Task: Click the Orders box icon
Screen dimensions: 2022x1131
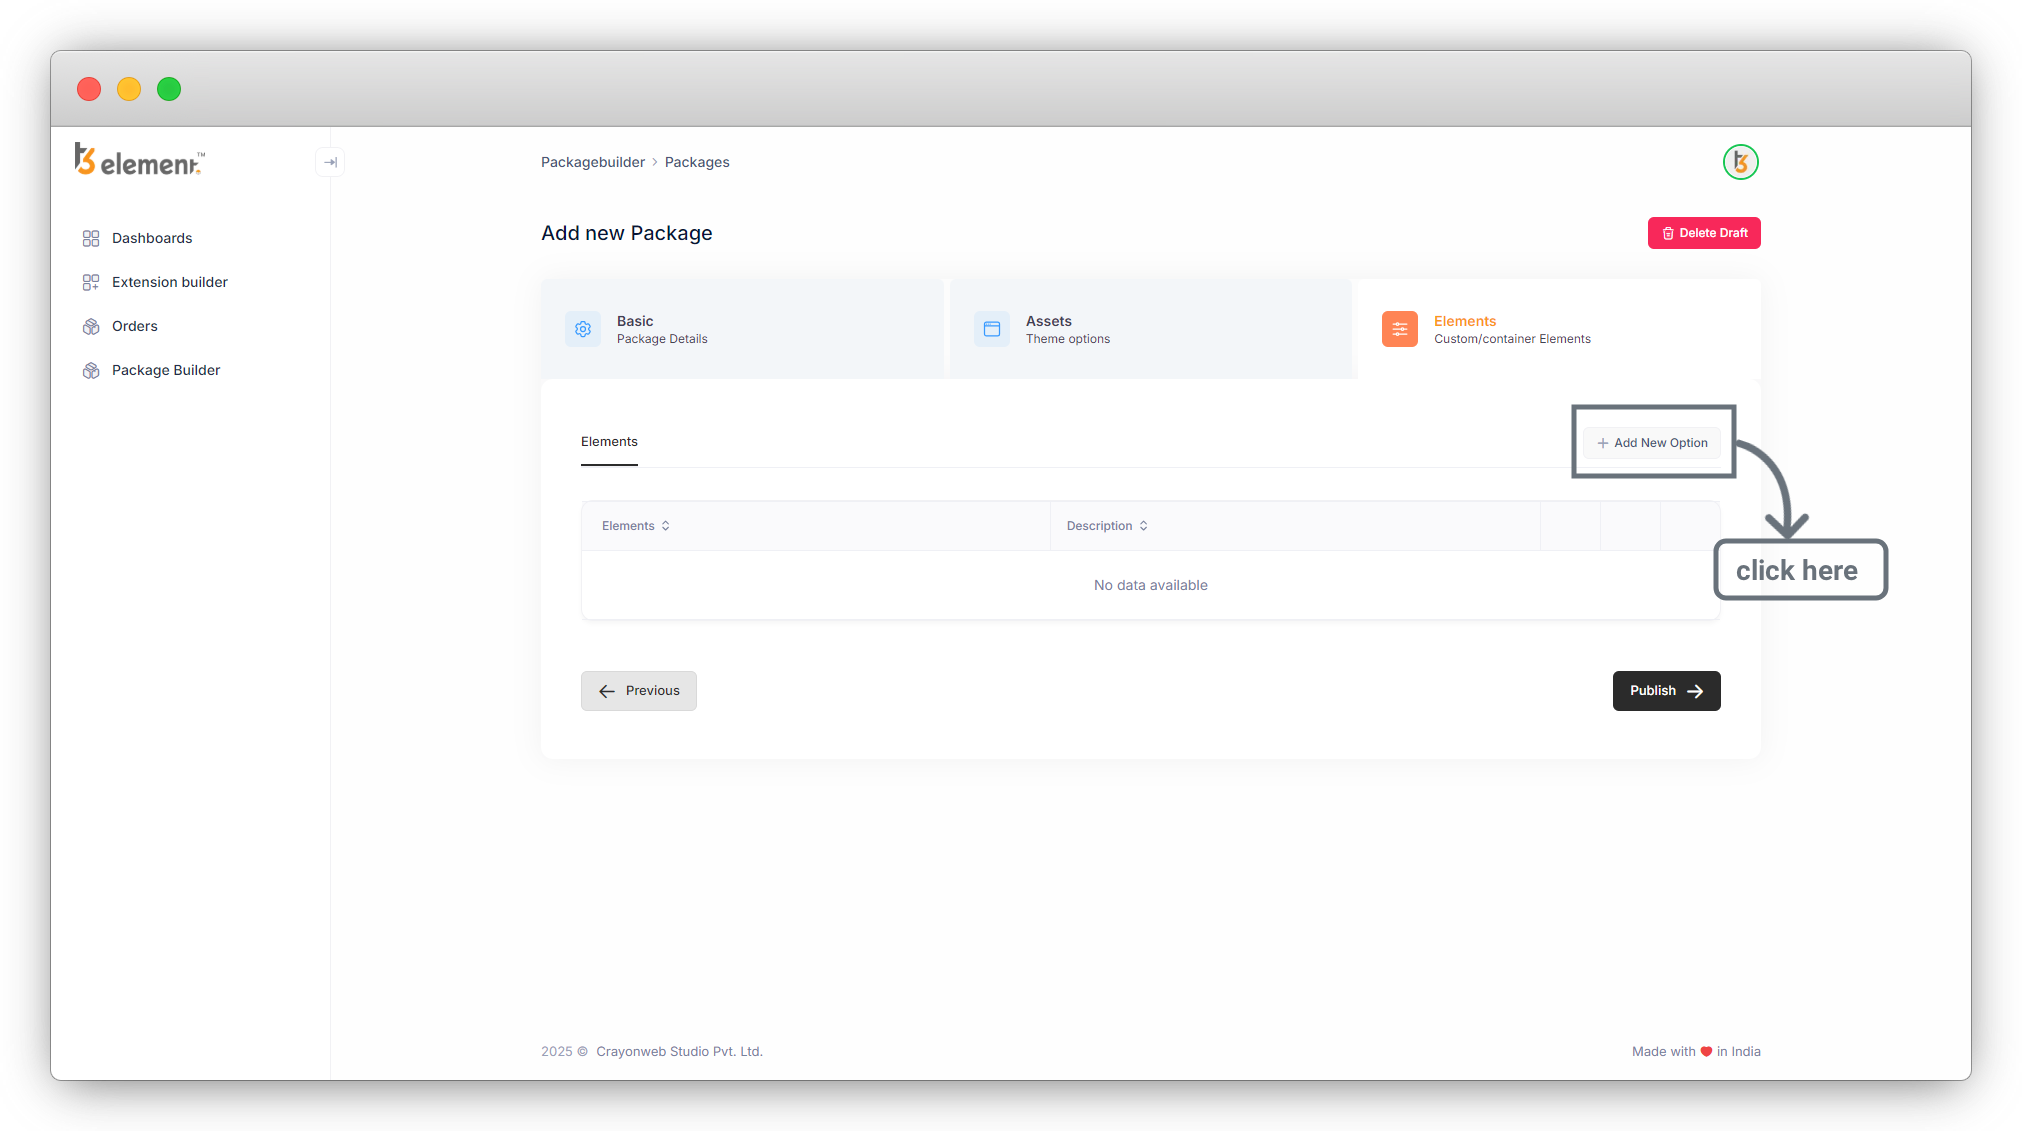Action: [x=91, y=326]
